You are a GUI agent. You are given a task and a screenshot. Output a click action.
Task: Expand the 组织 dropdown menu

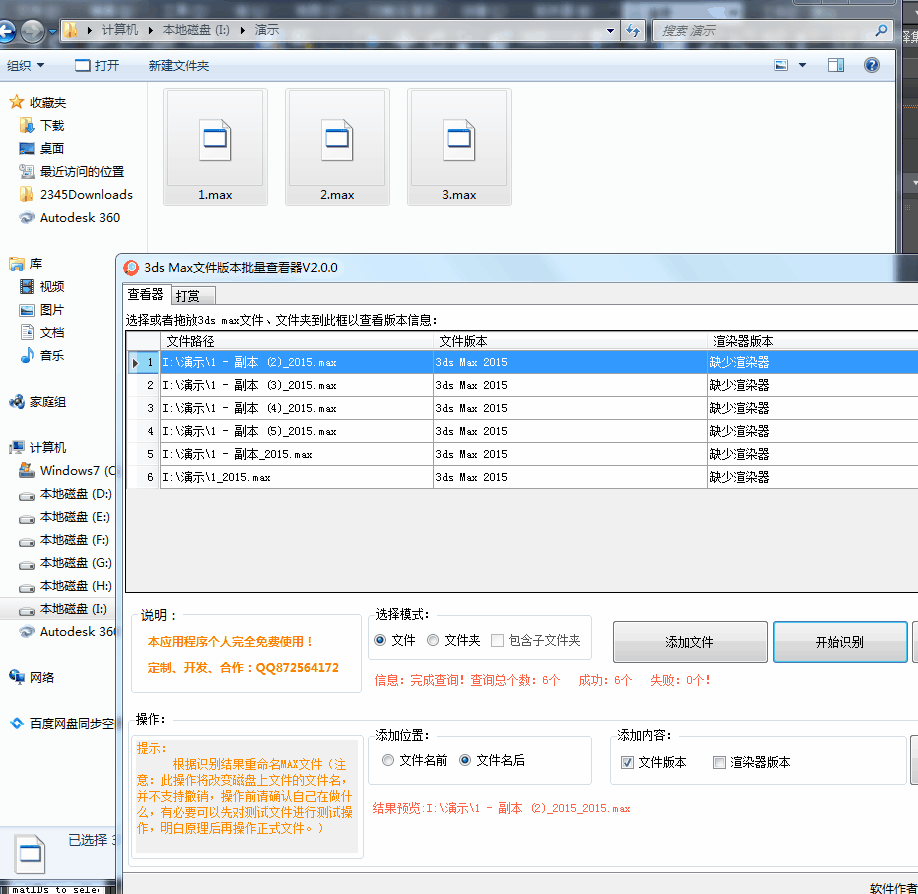[x=26, y=65]
